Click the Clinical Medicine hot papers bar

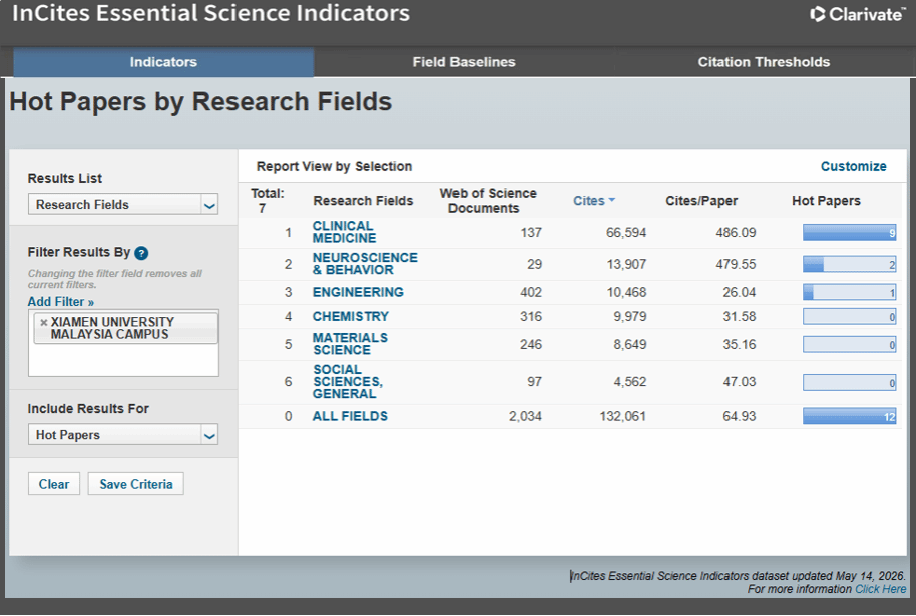pos(849,233)
